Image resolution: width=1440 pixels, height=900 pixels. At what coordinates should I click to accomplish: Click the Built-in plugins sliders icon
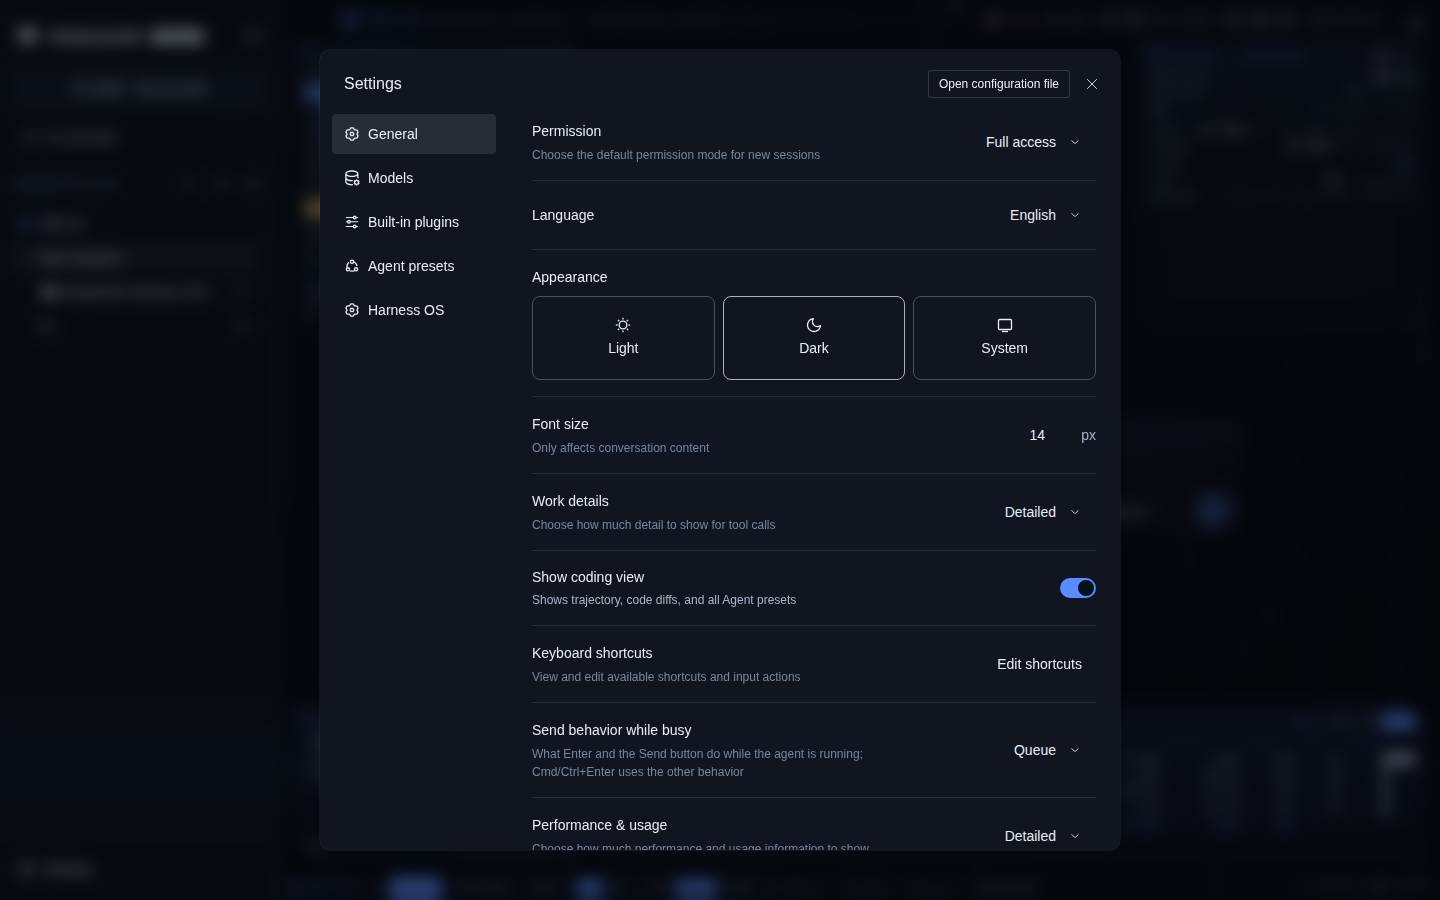pyautogui.click(x=352, y=222)
